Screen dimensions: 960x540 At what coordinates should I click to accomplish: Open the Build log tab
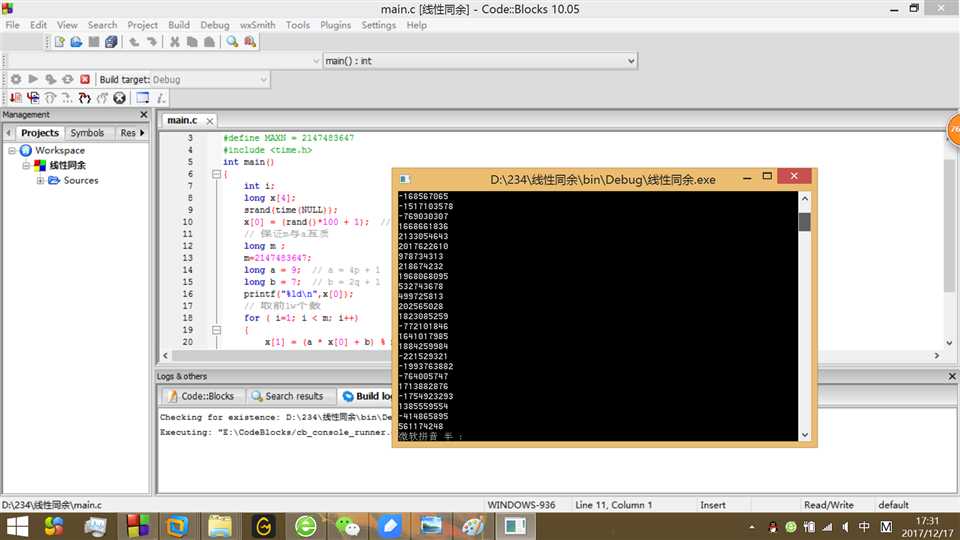coord(366,396)
